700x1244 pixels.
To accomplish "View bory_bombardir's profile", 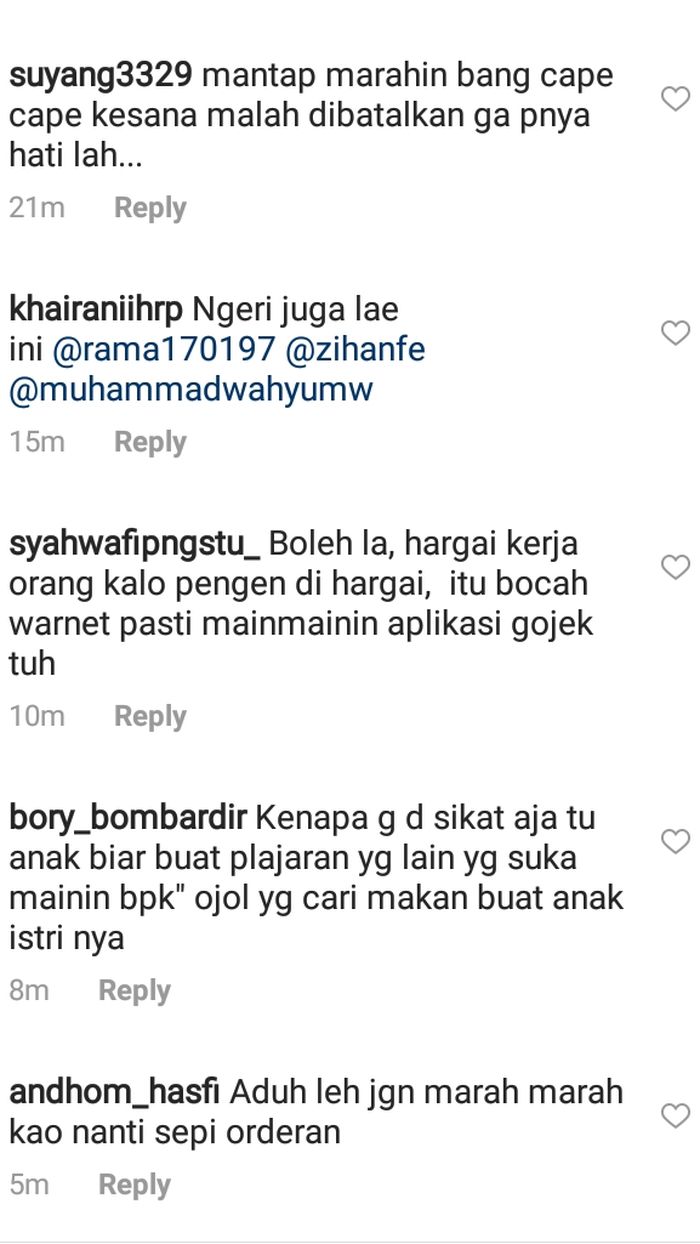I will pos(128,819).
